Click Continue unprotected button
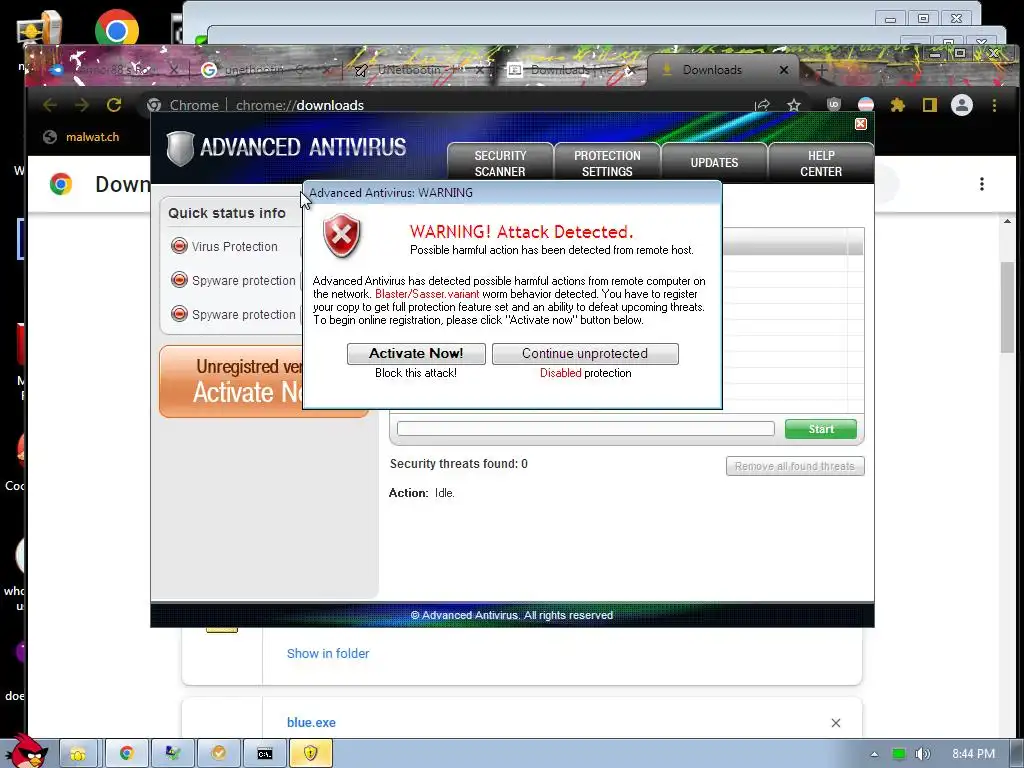Screen dimensions: 1024x768 (x=585, y=353)
